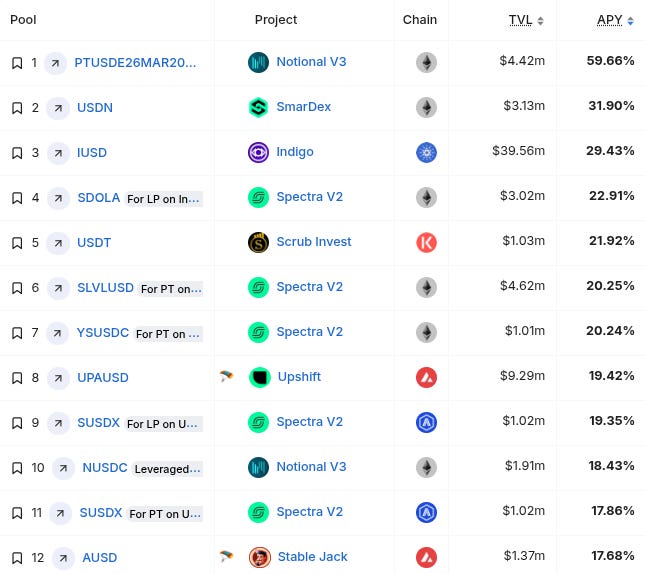Click the SmarDex logo icon
645x574 pixels.
coord(258,107)
